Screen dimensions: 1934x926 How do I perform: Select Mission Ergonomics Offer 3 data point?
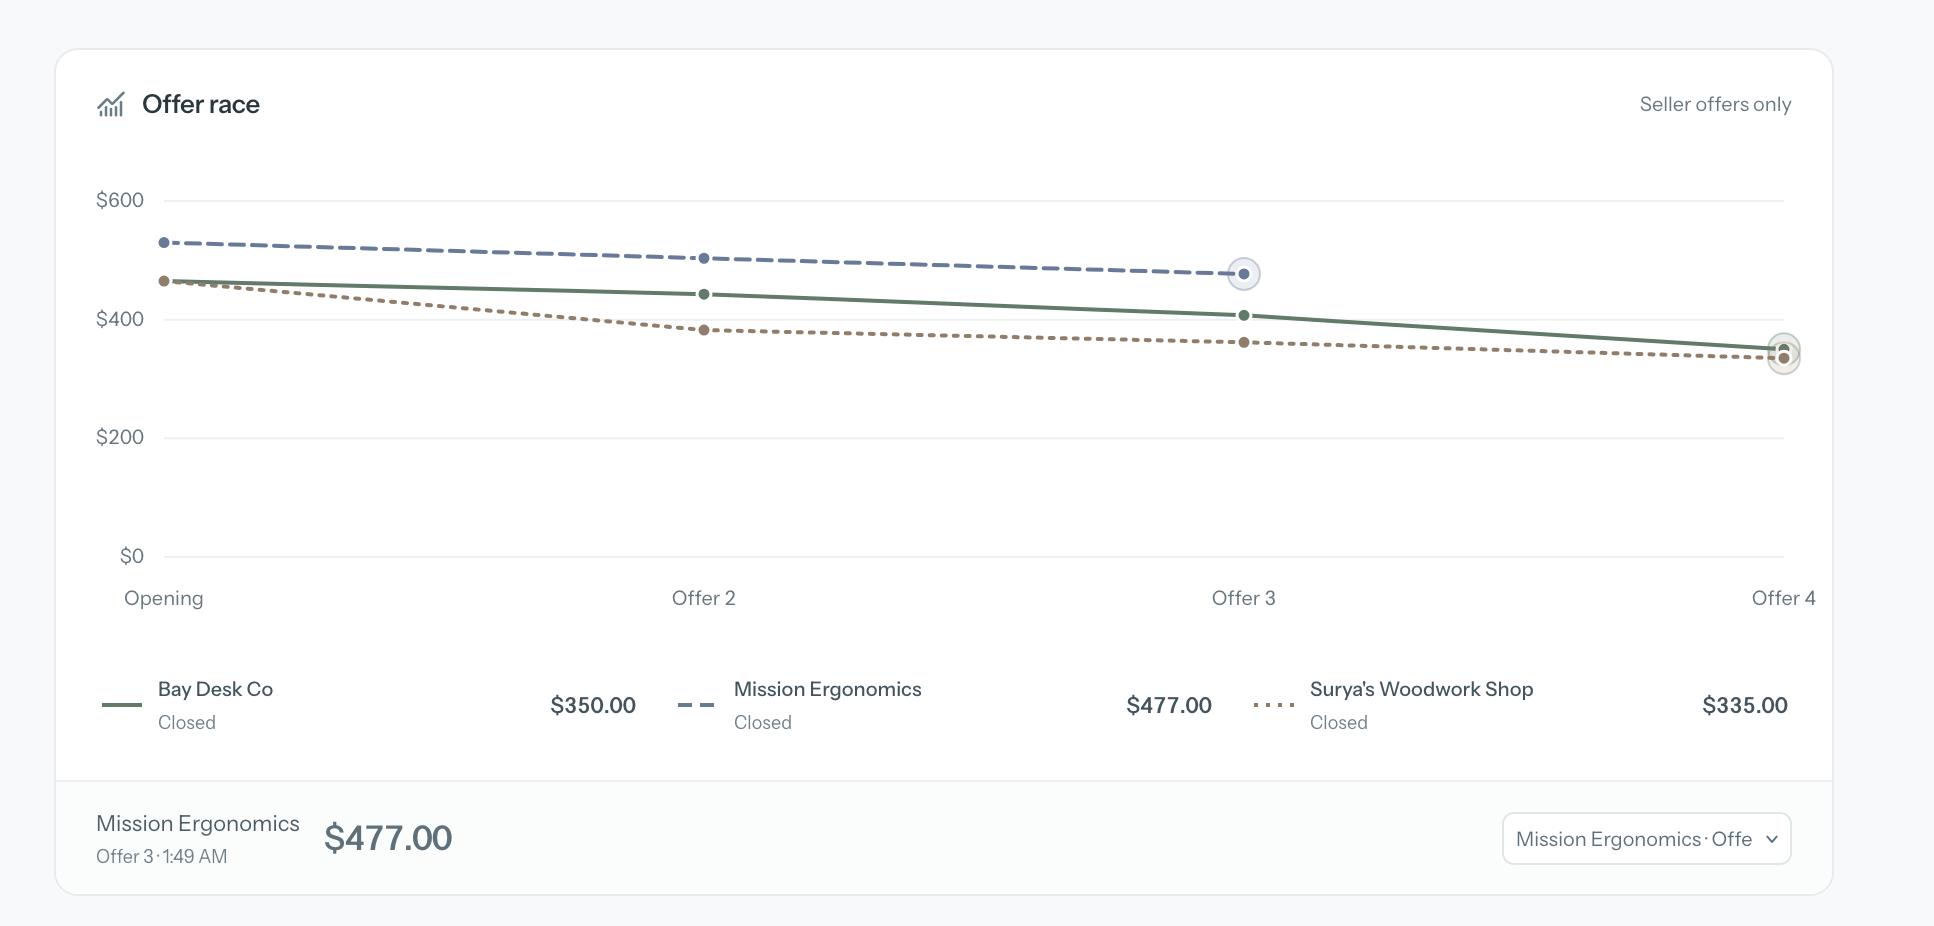coord(1244,274)
